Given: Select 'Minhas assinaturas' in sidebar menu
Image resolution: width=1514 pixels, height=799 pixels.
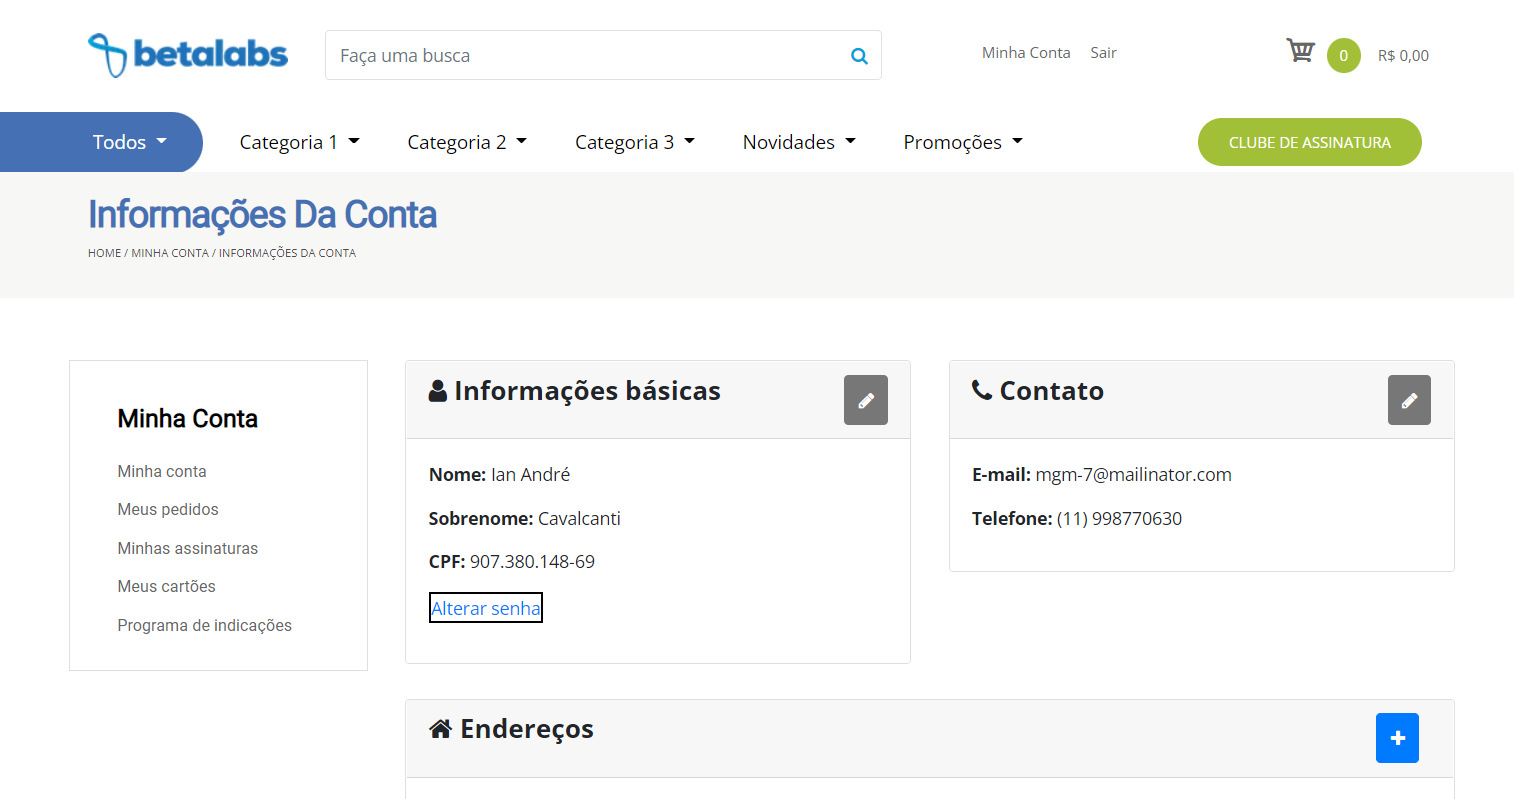Looking at the screenshot, I should tap(188, 548).
